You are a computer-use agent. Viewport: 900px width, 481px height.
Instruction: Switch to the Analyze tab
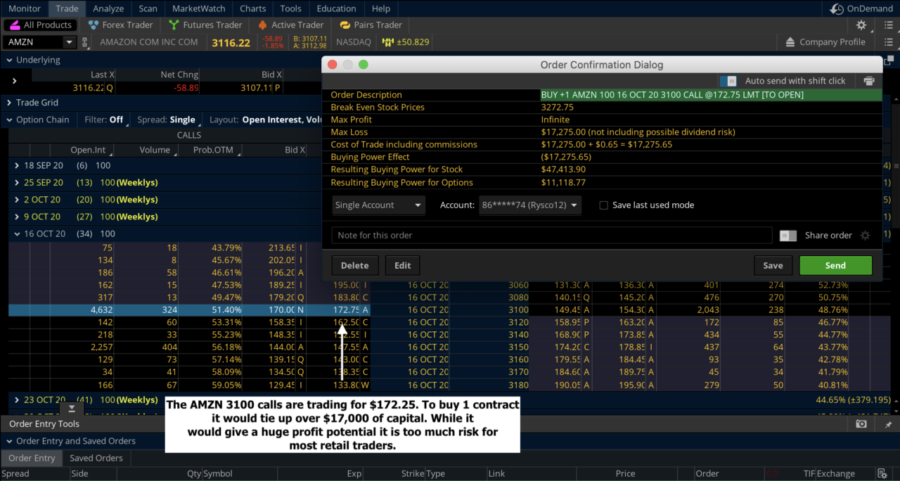tap(108, 9)
